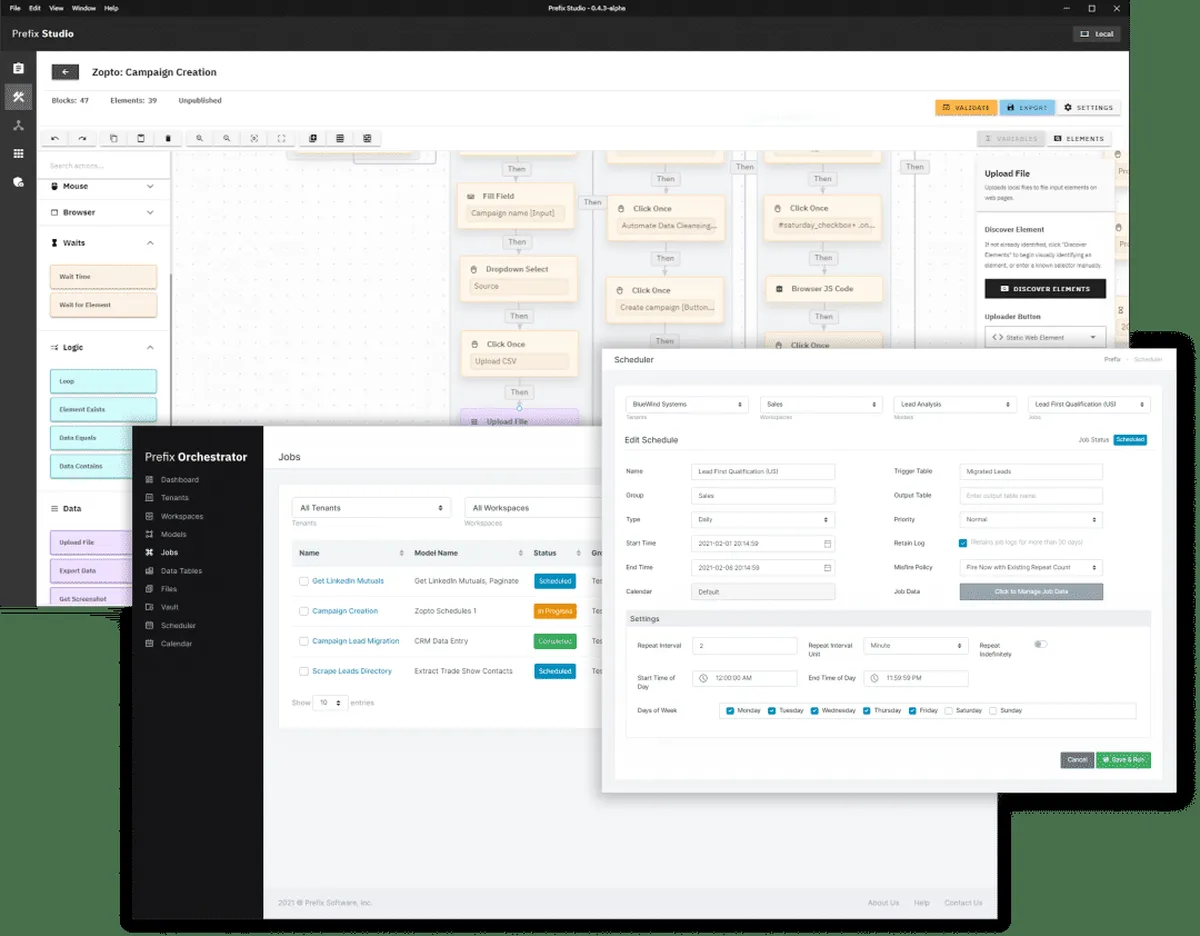Open the Priority dropdown set to Normal
The width and height of the screenshot is (1200, 936).
1030,520
